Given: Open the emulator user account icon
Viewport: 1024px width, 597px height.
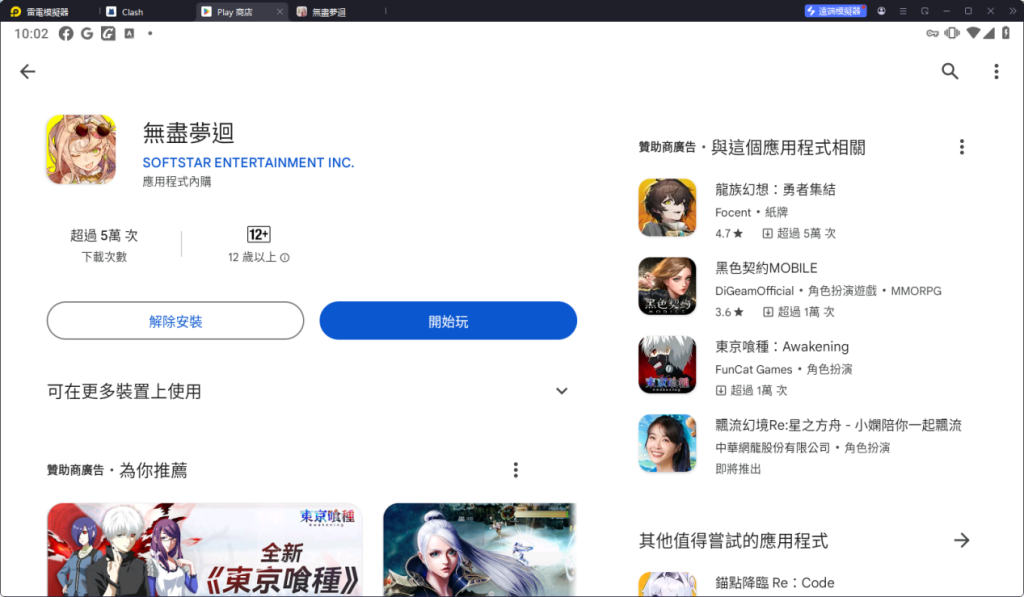Looking at the screenshot, I should (x=881, y=11).
